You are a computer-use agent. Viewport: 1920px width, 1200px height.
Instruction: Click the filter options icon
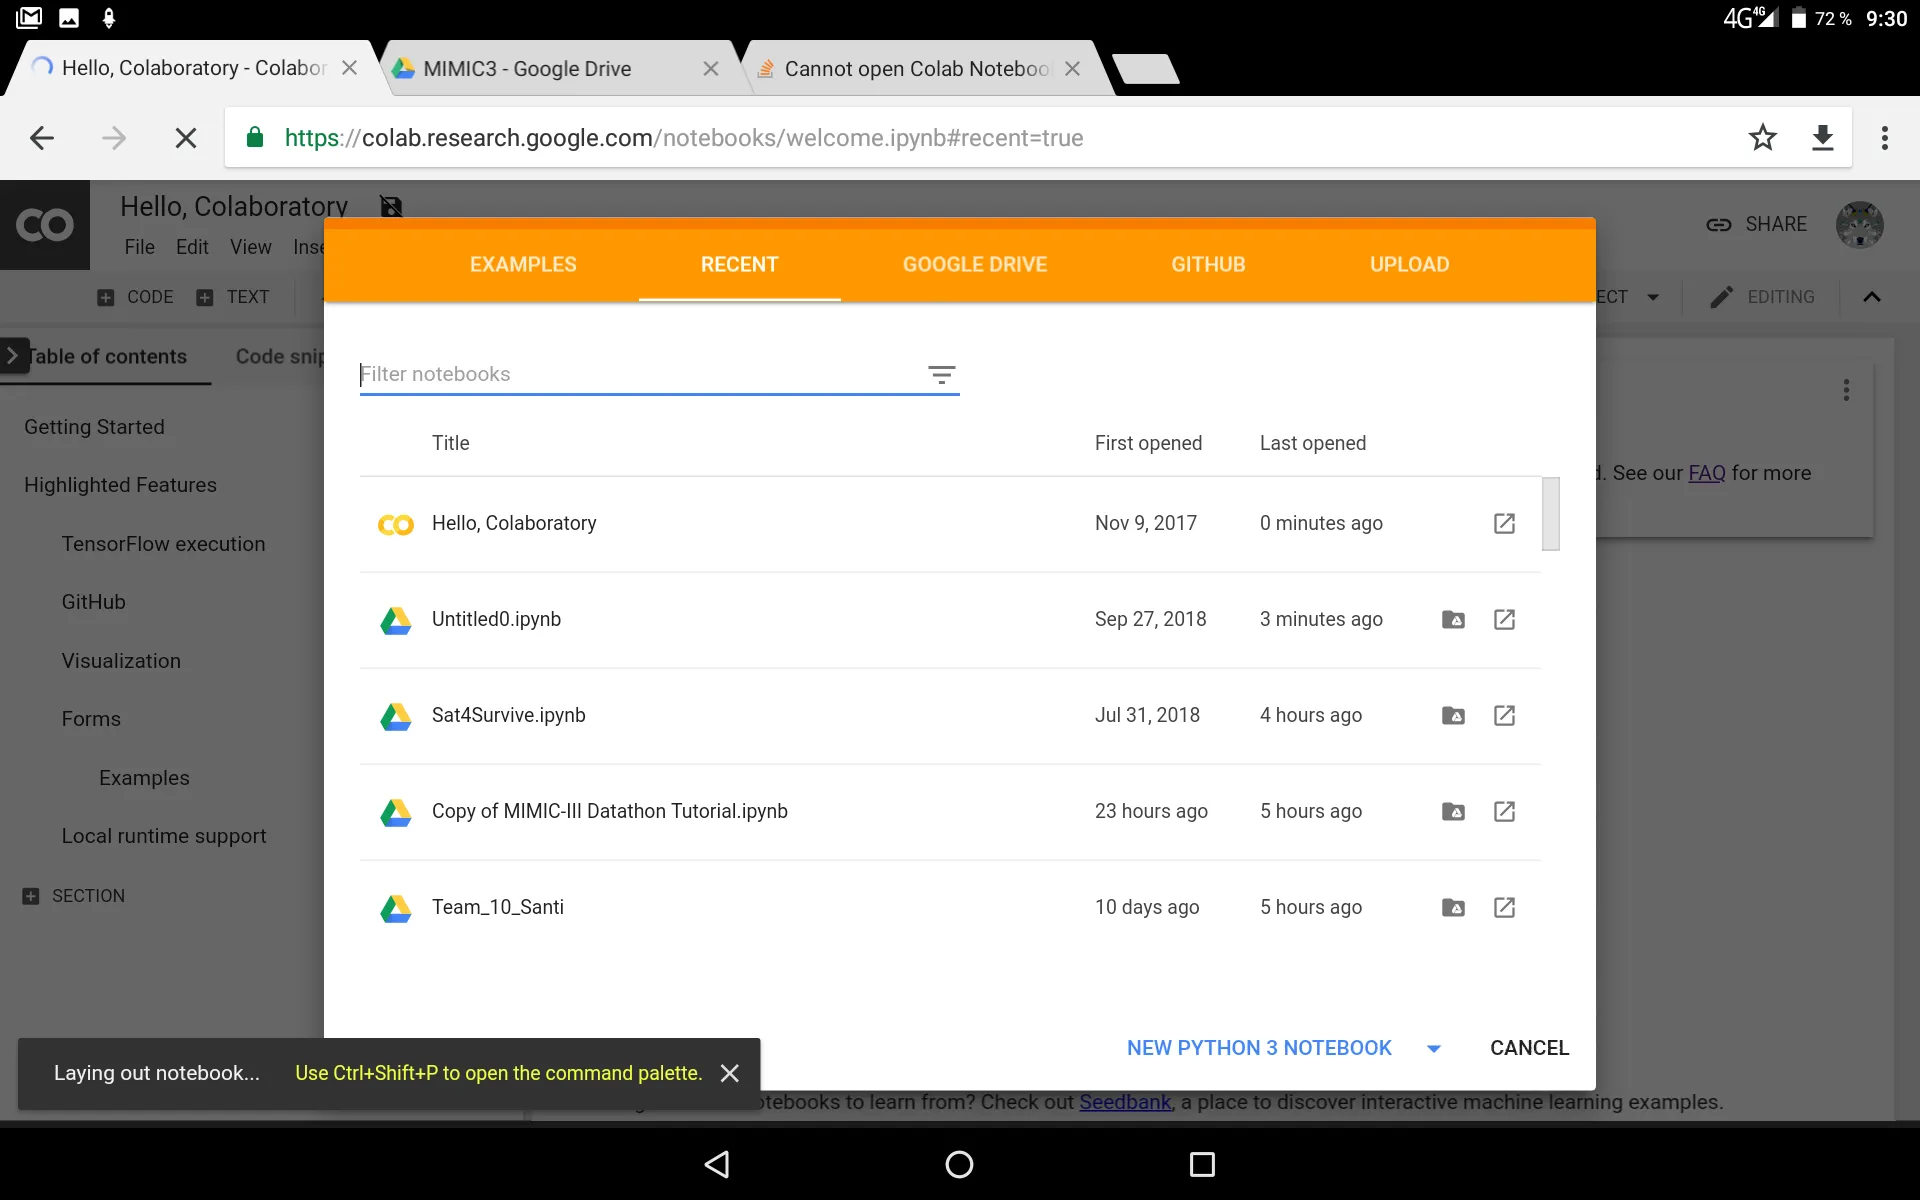pyautogui.click(x=941, y=375)
